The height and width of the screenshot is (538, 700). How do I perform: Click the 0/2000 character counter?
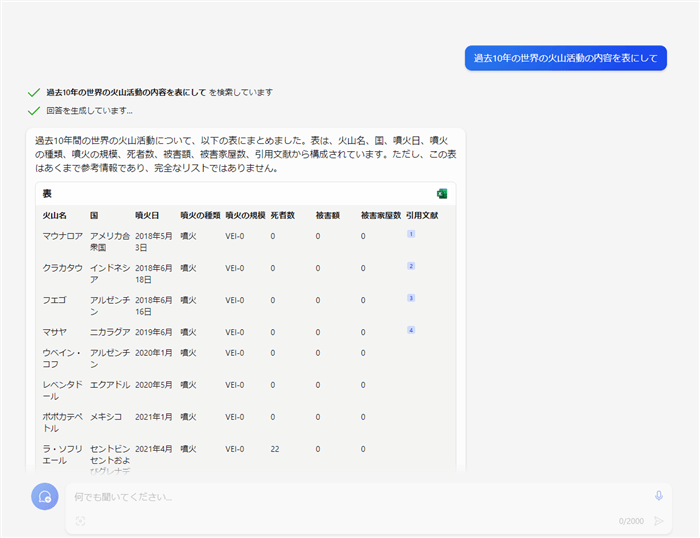tap(631, 521)
